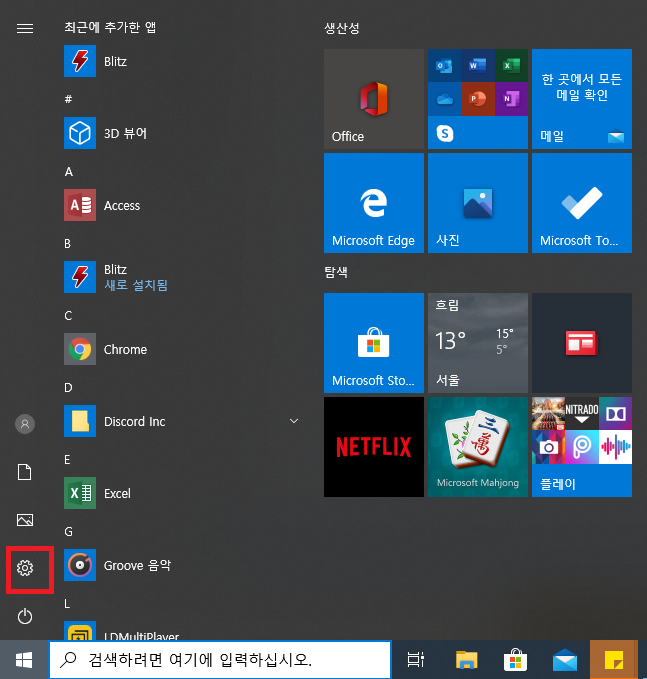Viewport: 647px width, 679px height.
Task: Open the newly installed Blitz entry (새로 설치됨)
Action: click(182, 277)
